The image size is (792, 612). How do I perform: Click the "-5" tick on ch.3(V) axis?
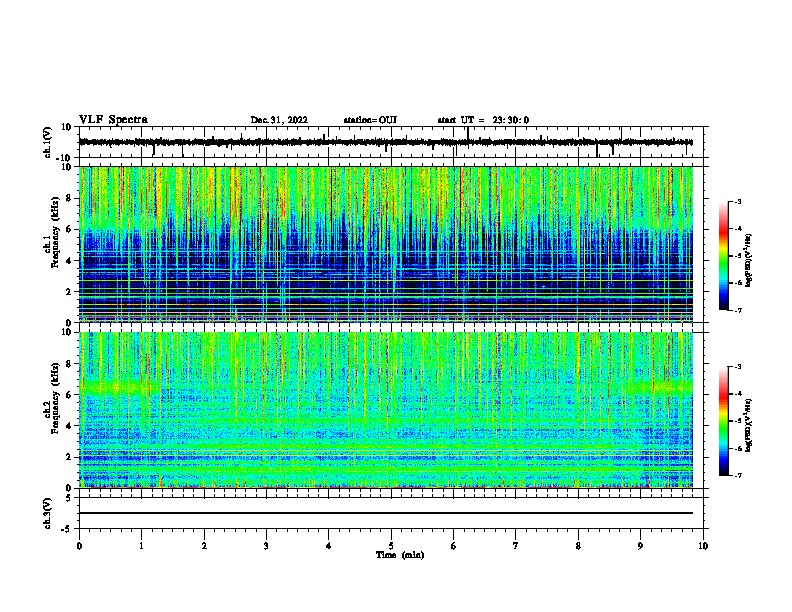point(68,529)
